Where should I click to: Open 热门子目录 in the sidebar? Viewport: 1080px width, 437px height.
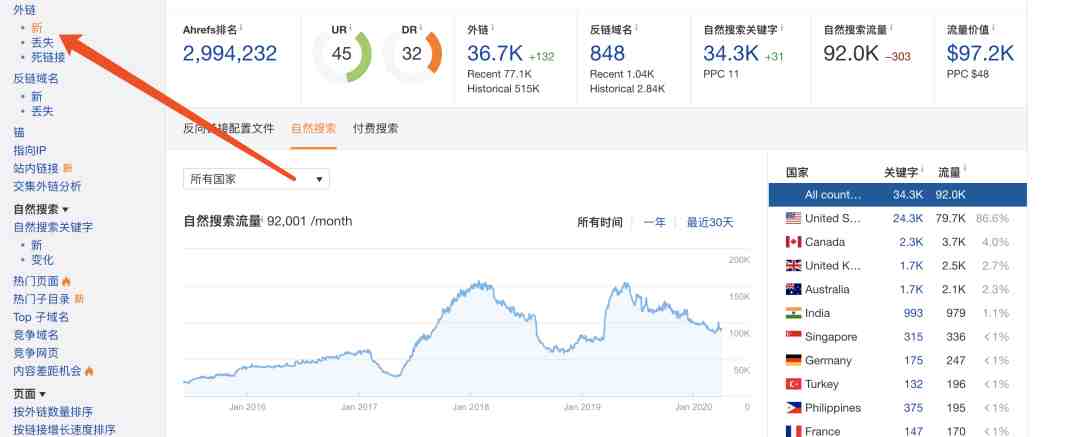[x=41, y=299]
